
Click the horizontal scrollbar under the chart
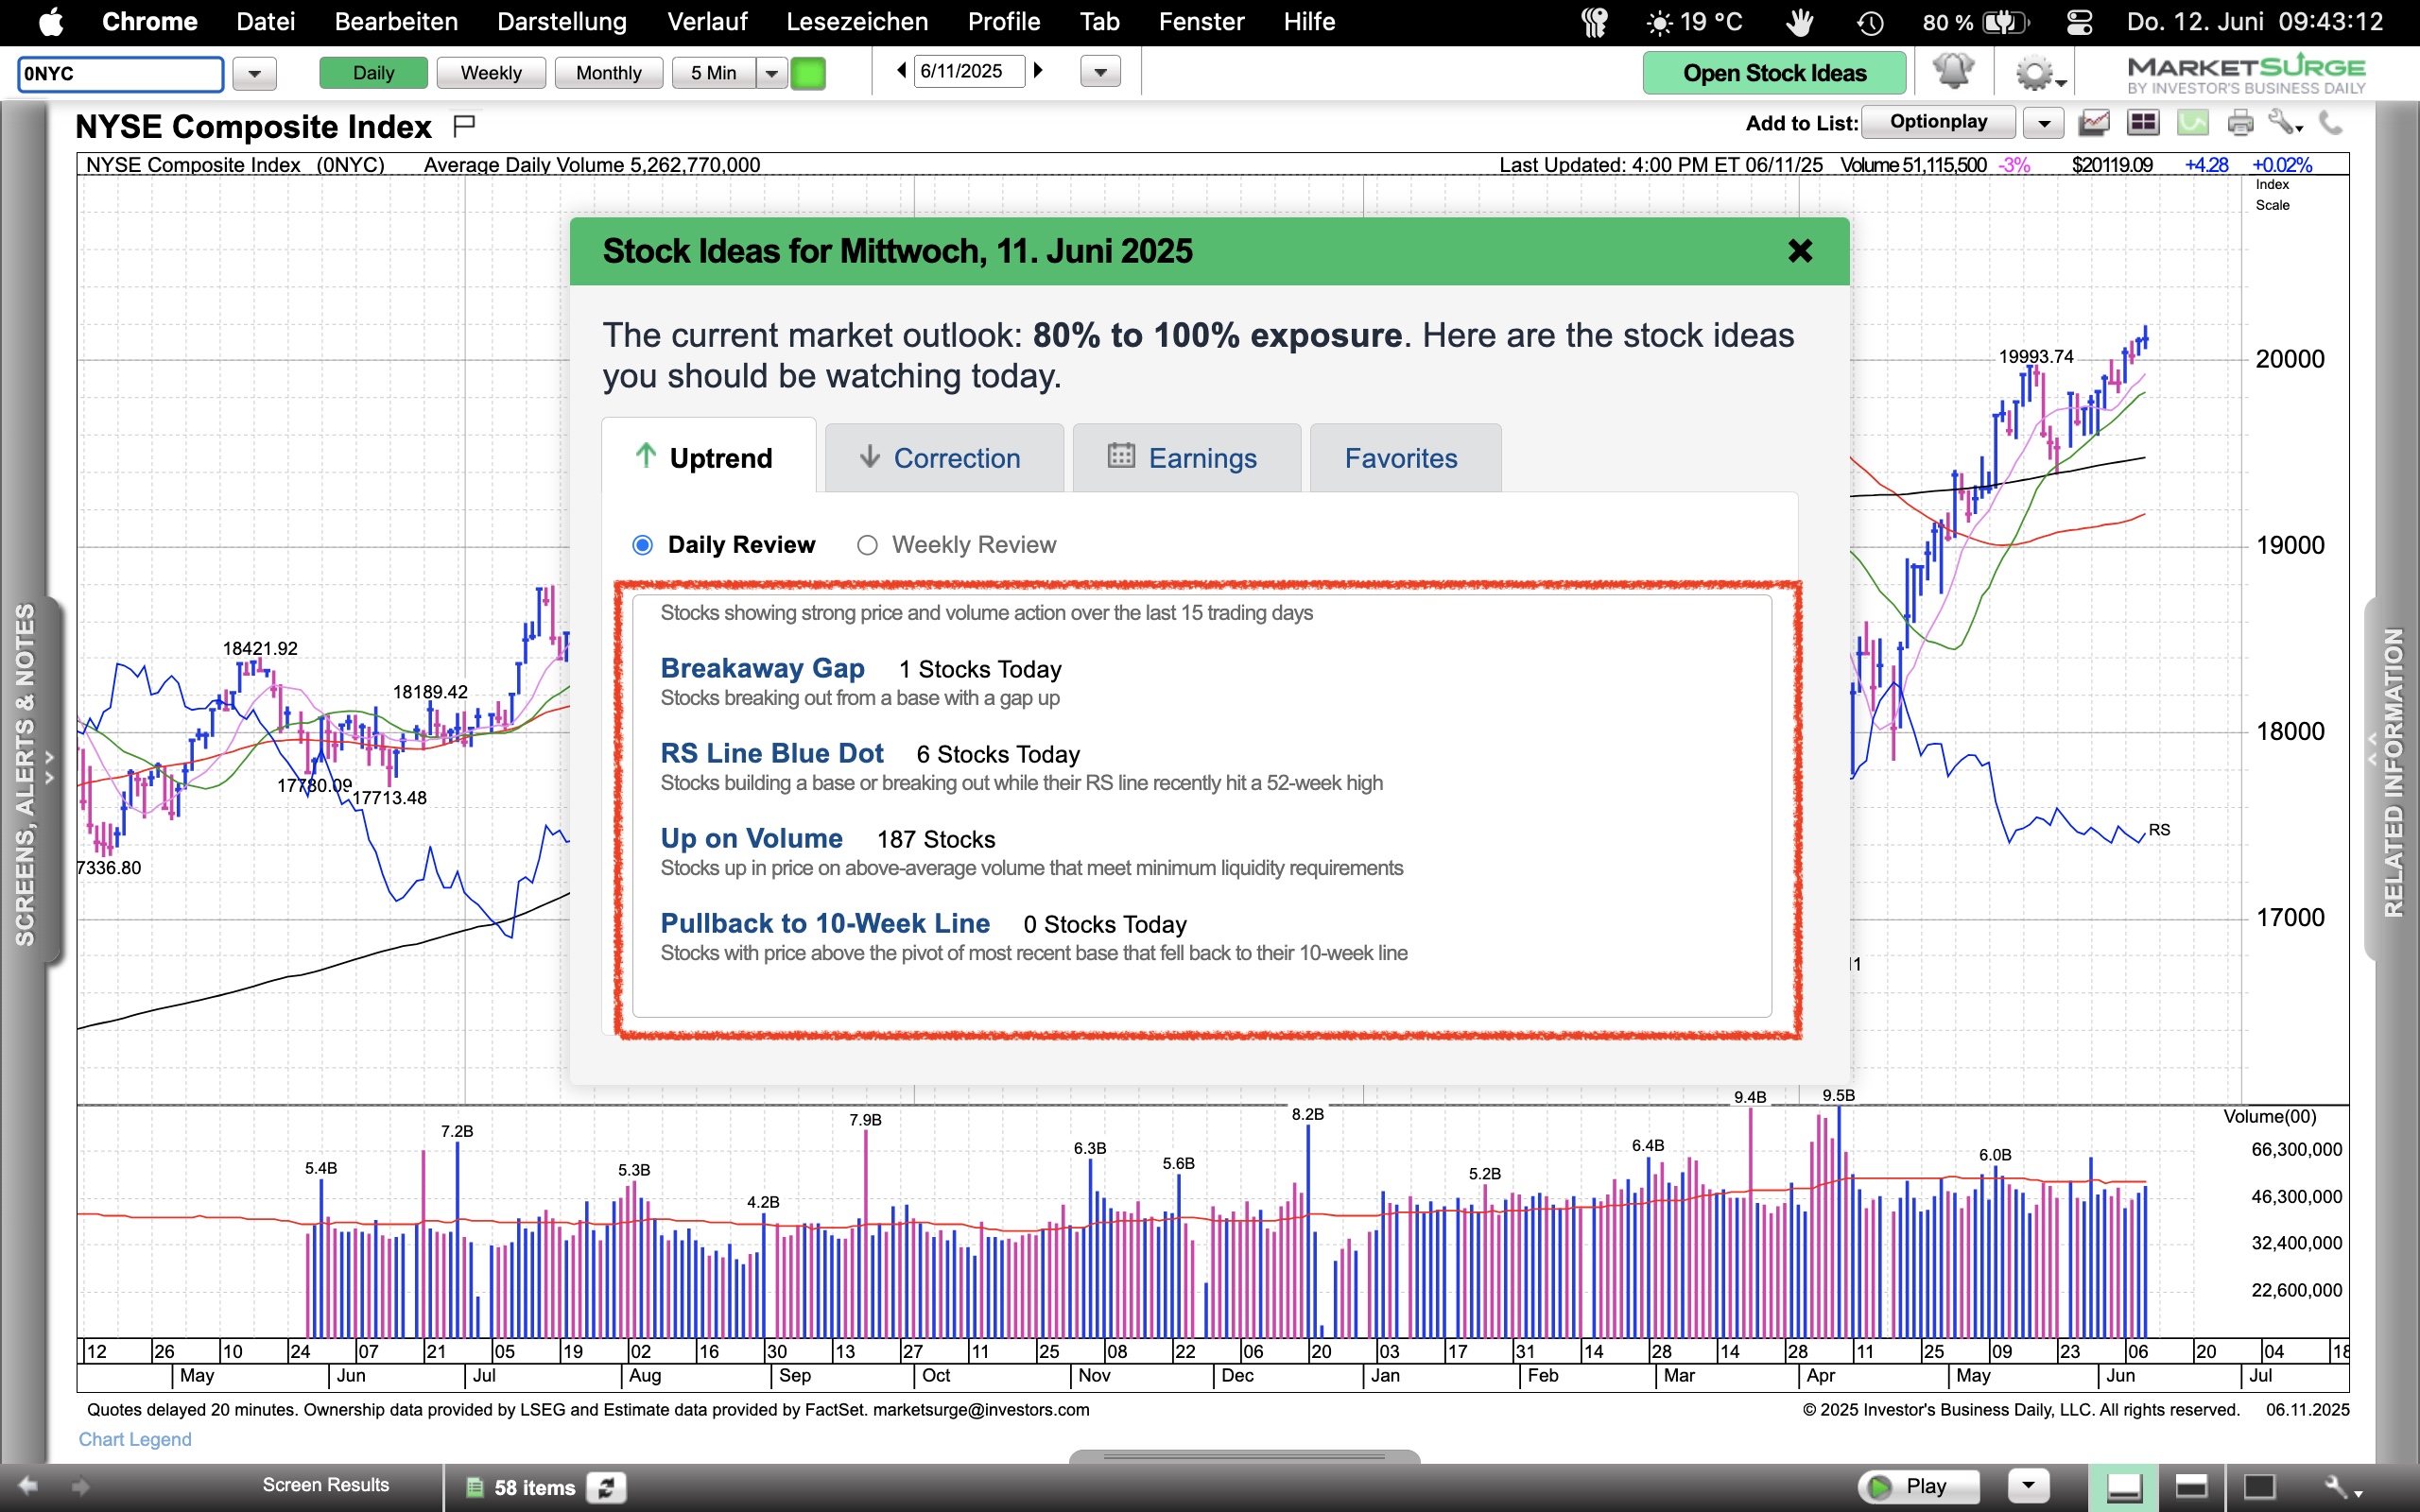click(1244, 1456)
